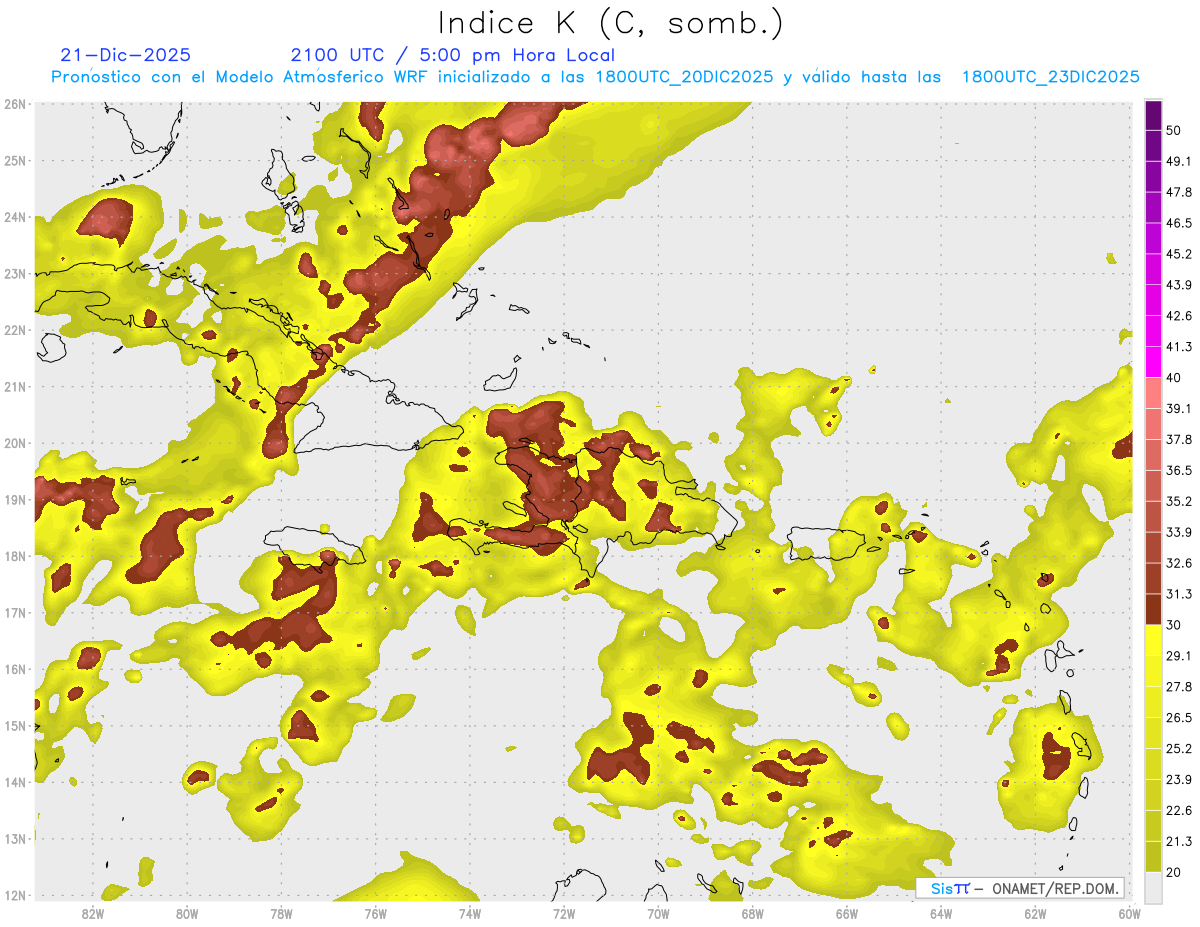Click the "25N" latitude label

[x=15, y=160]
